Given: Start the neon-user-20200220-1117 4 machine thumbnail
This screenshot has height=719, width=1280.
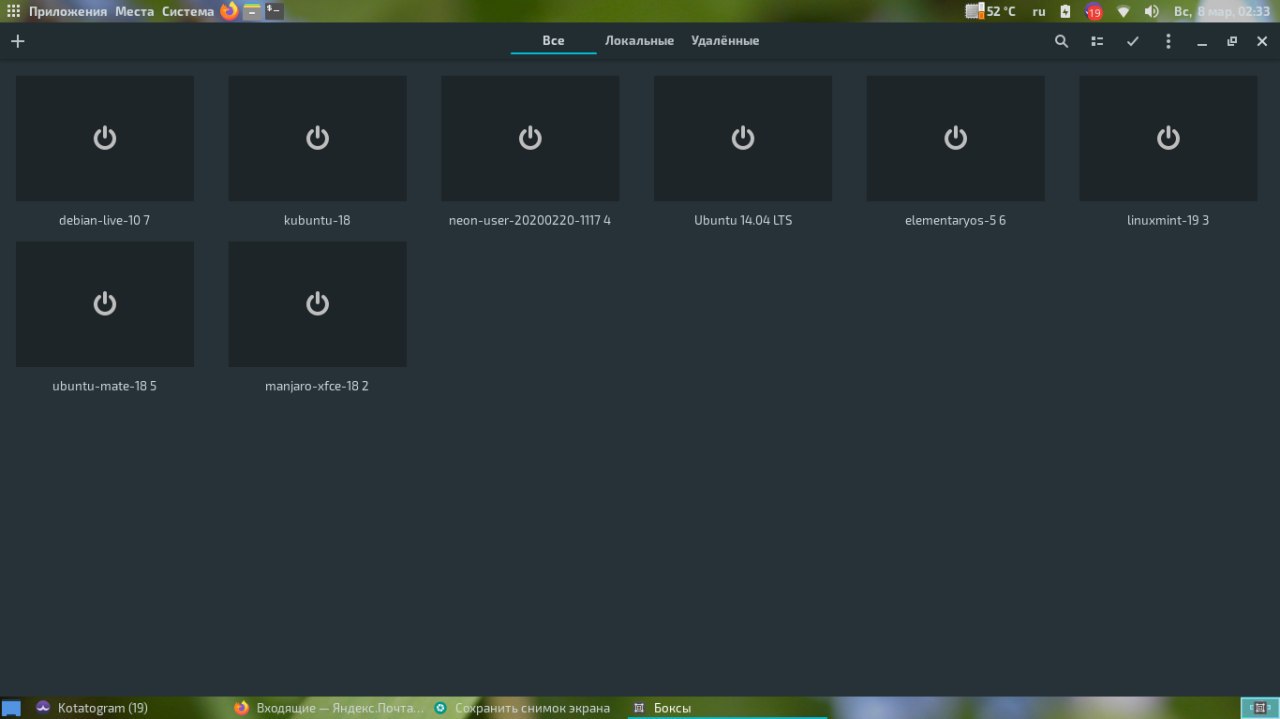Looking at the screenshot, I should [x=530, y=138].
